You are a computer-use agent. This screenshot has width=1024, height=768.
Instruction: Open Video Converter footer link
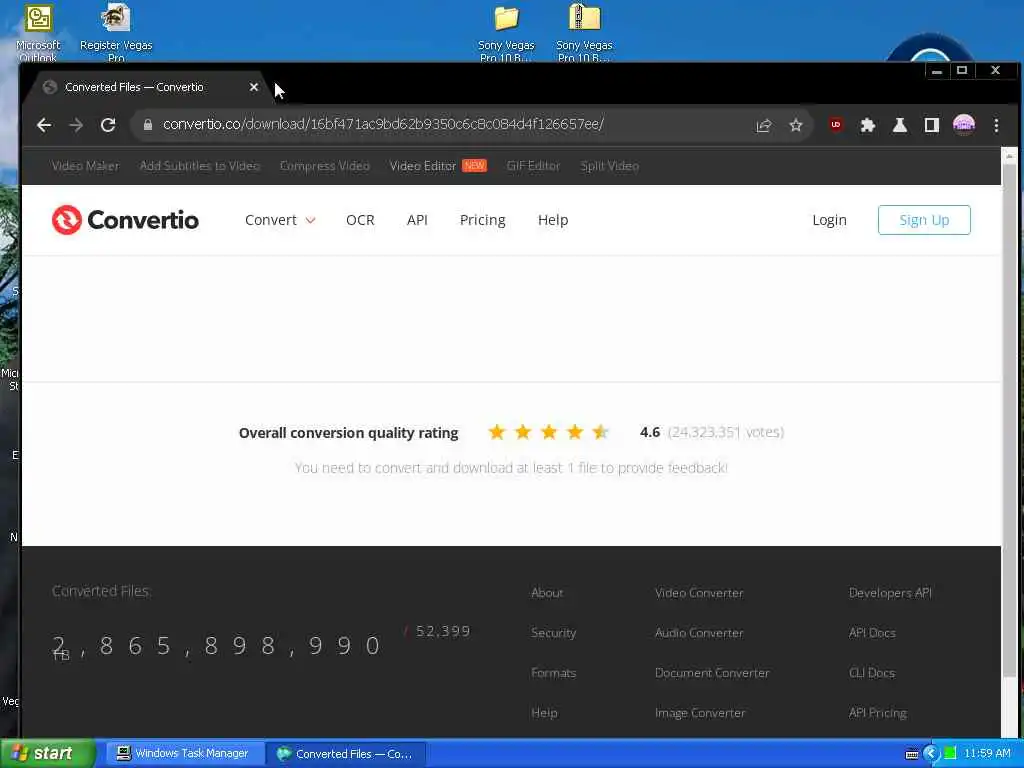699,593
